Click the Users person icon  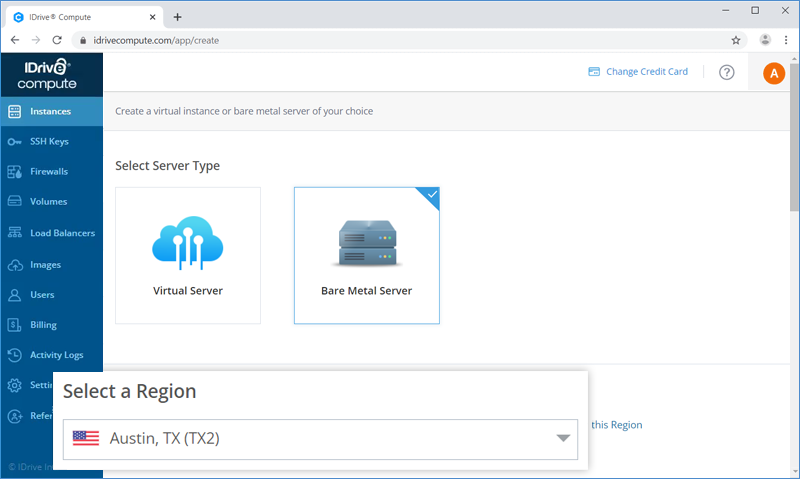[x=15, y=295]
